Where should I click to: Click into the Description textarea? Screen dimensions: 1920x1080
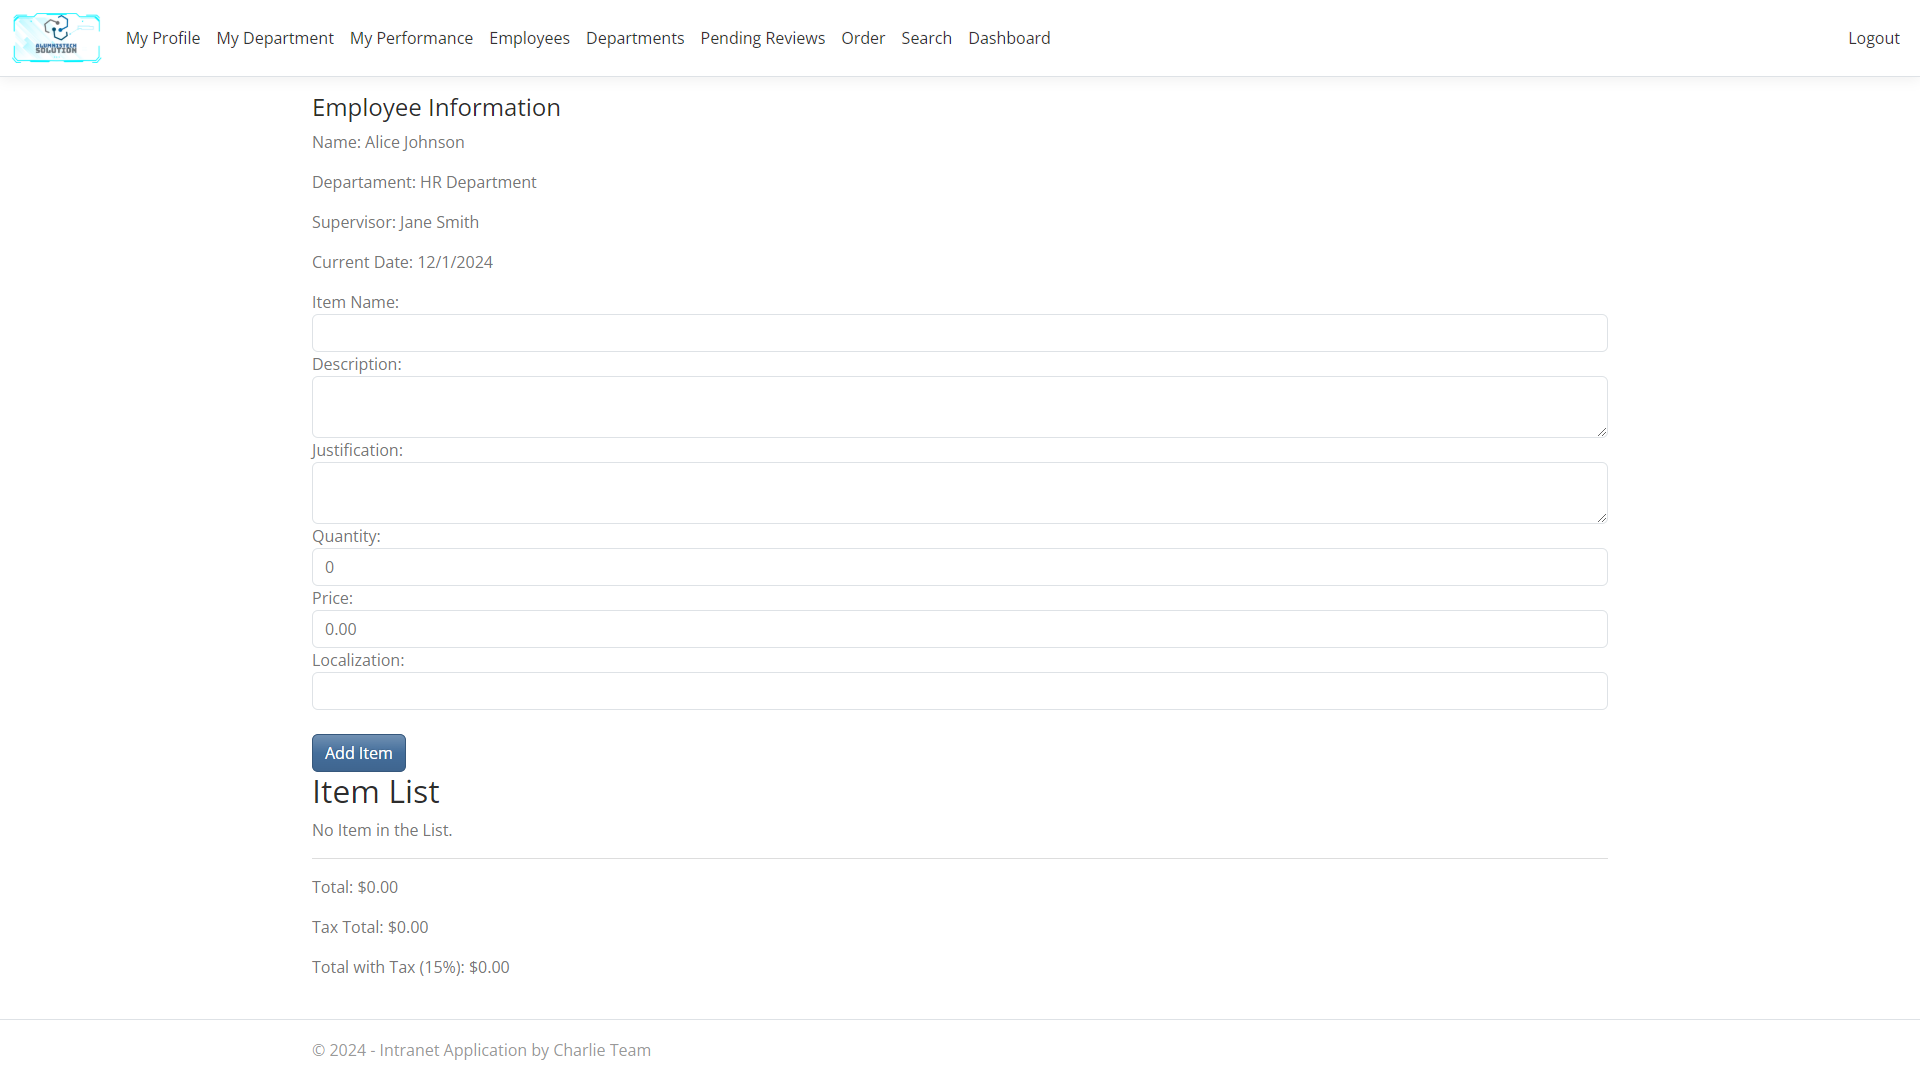[x=959, y=407]
